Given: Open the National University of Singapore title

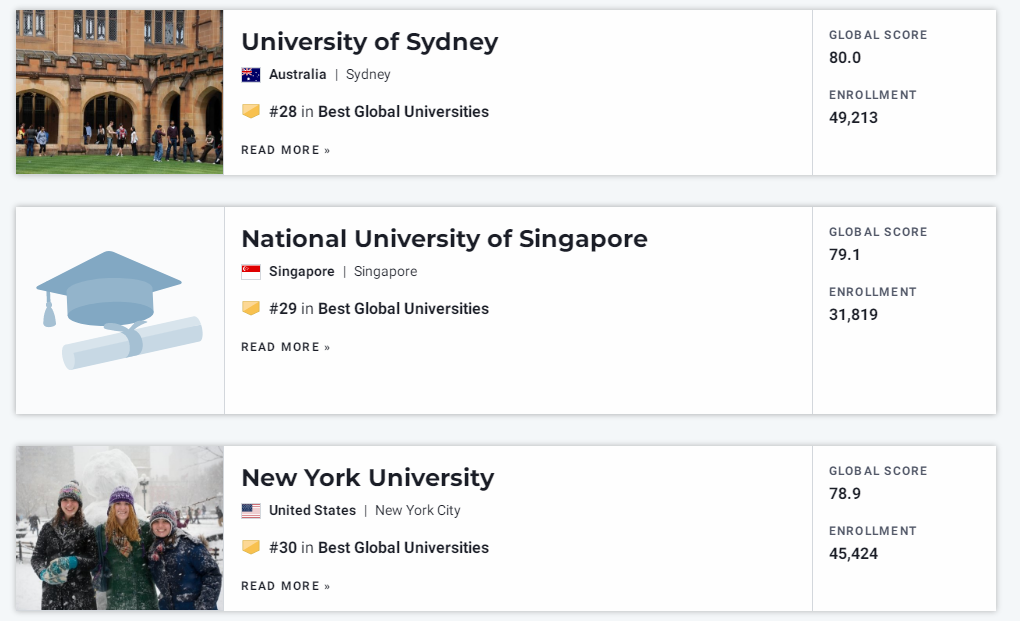Looking at the screenshot, I should (x=444, y=239).
